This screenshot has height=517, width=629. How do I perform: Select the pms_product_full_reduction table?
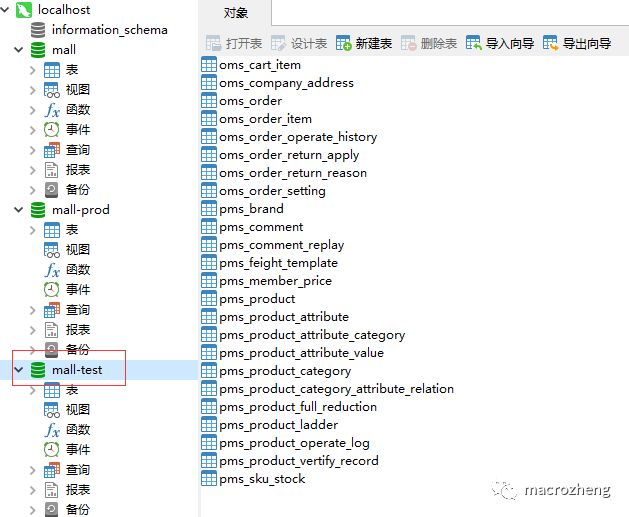(x=298, y=407)
